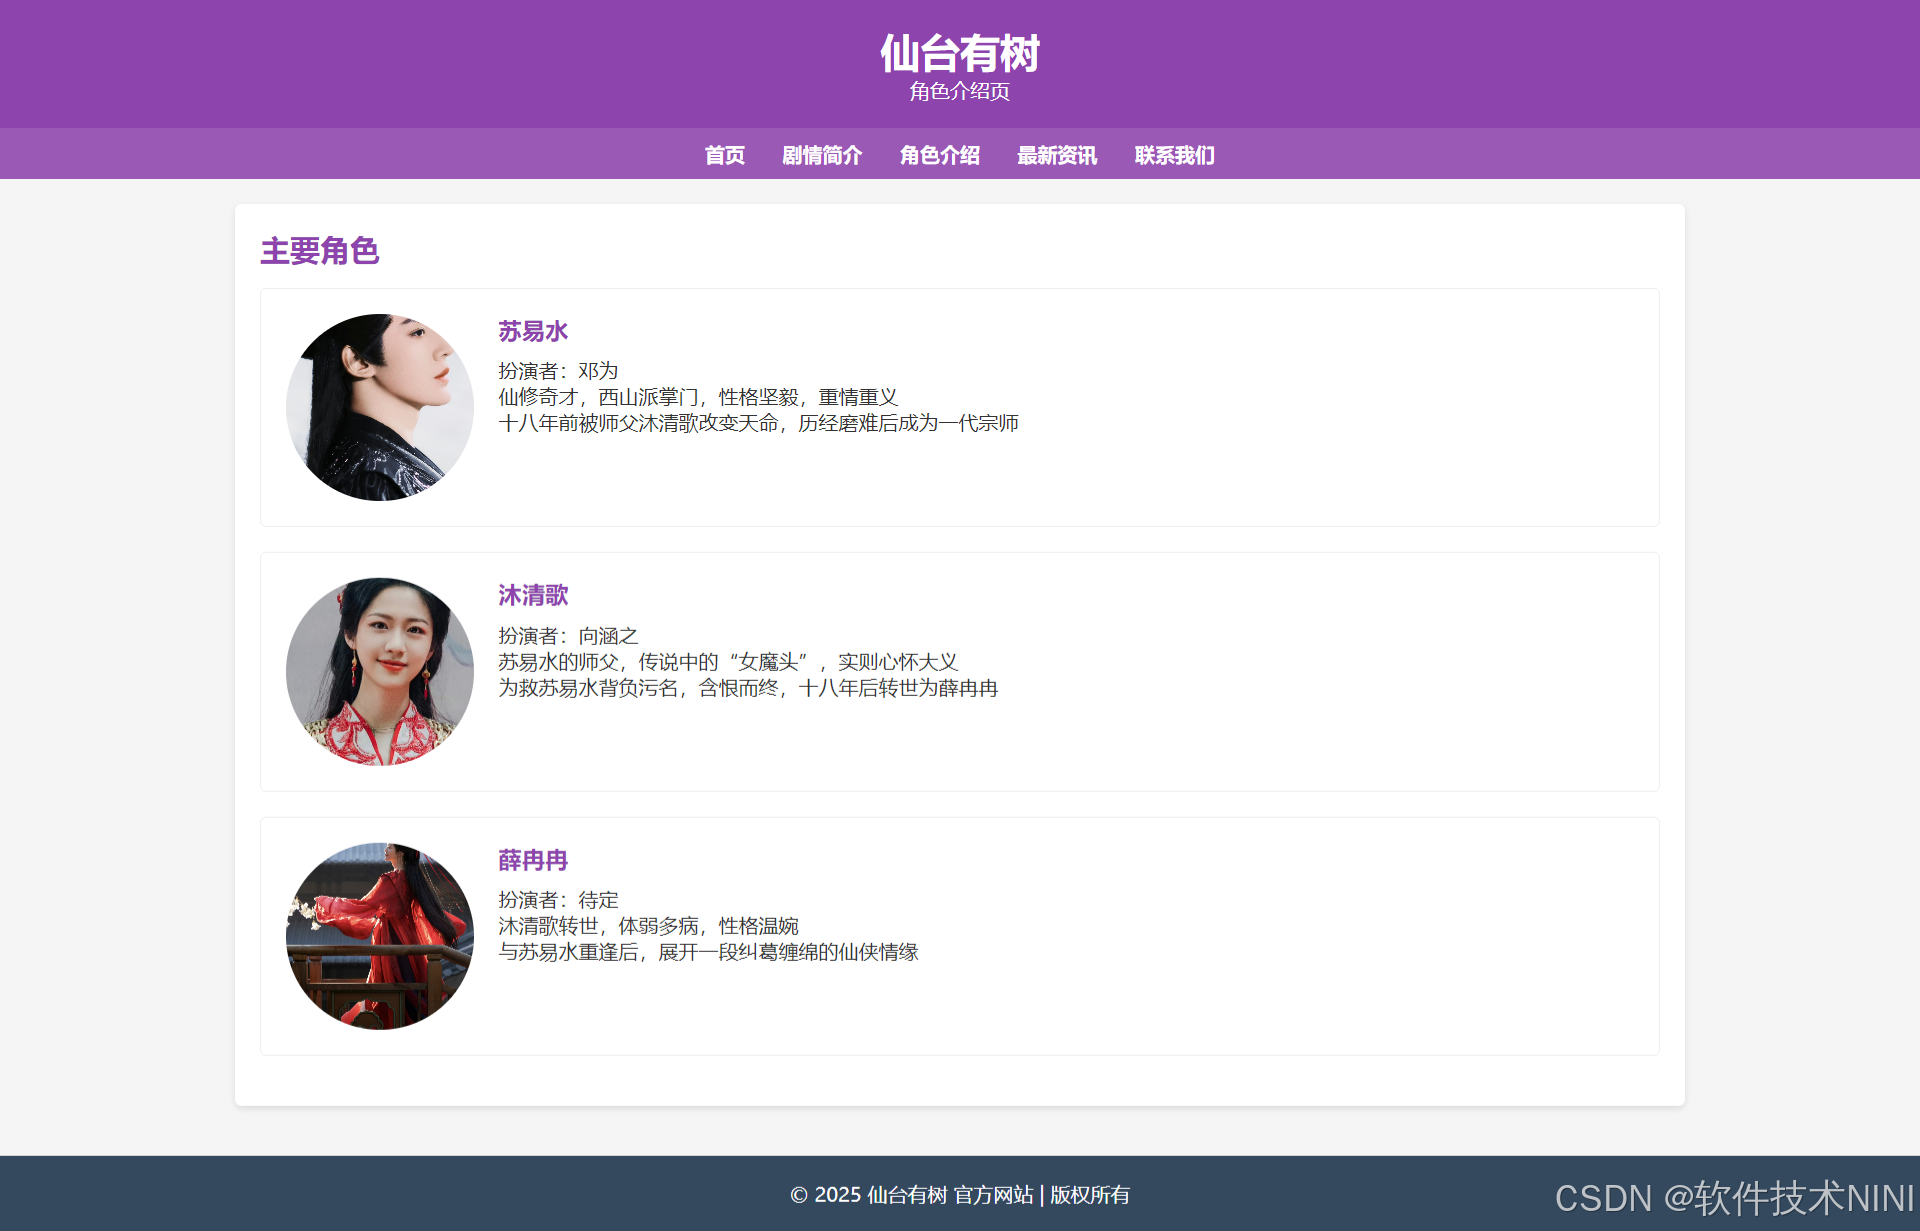Click the actor line 扮演者：向涵之
The height and width of the screenshot is (1231, 1920).
click(x=568, y=636)
